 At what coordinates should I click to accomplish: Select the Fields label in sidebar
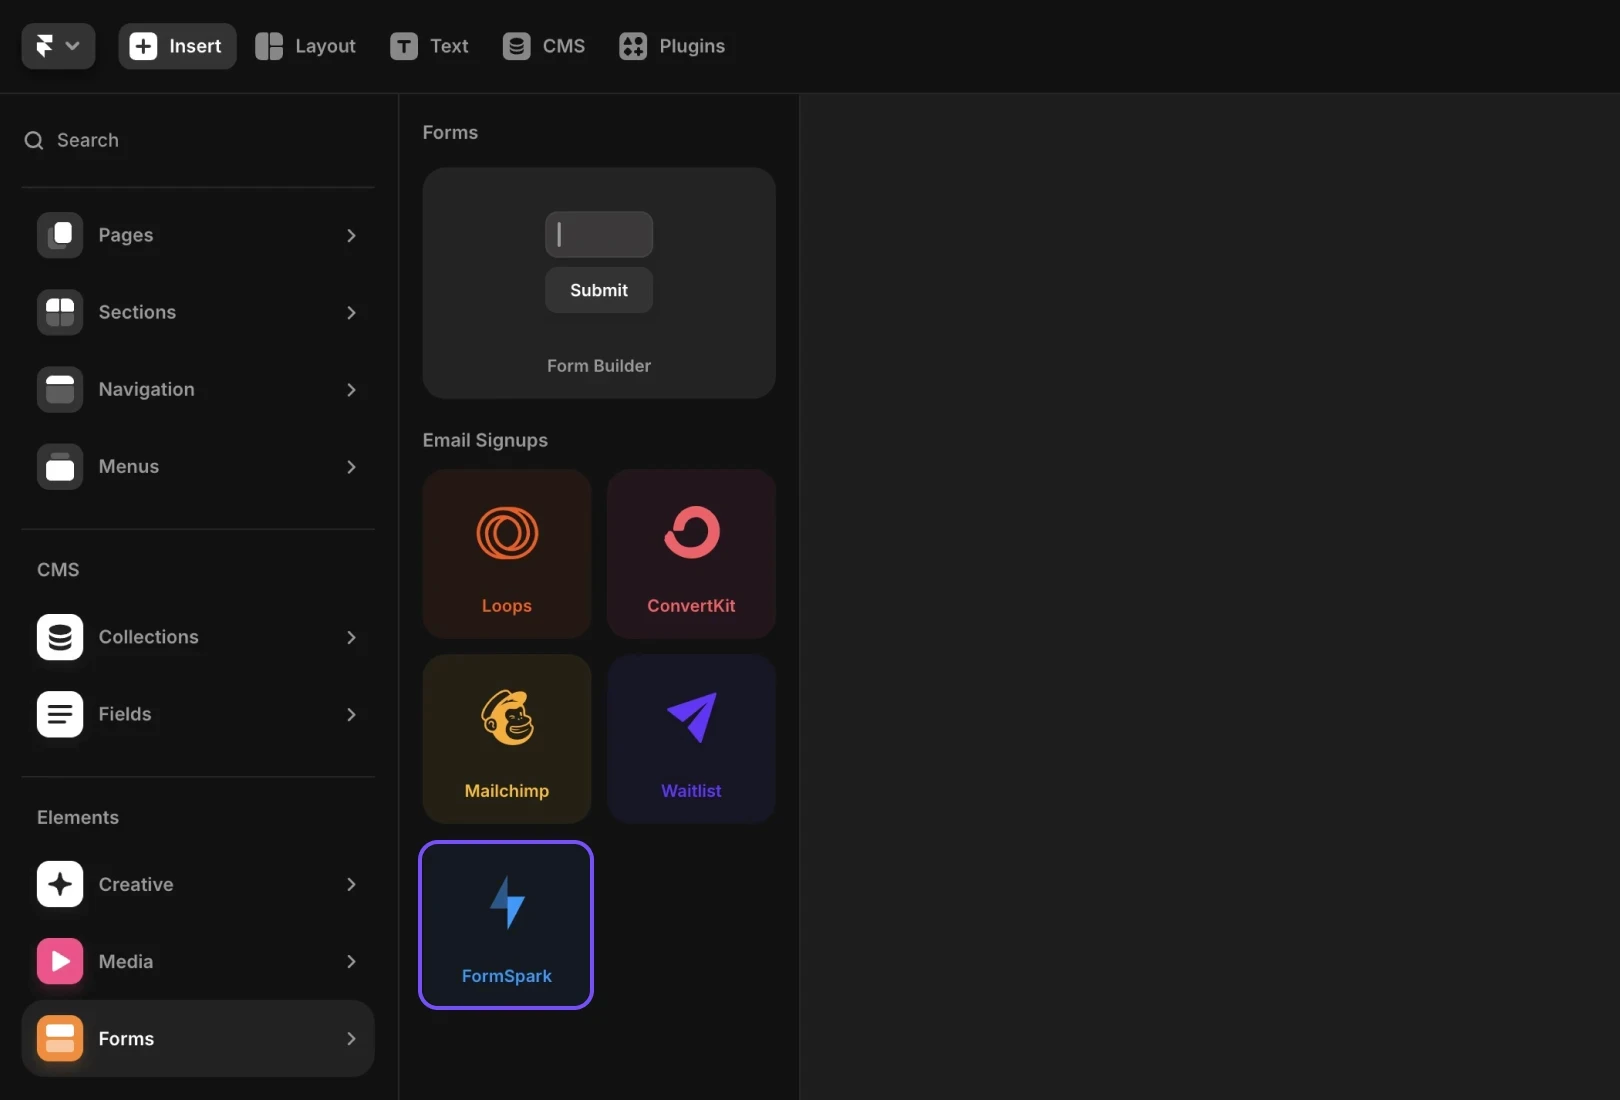pyautogui.click(x=125, y=714)
